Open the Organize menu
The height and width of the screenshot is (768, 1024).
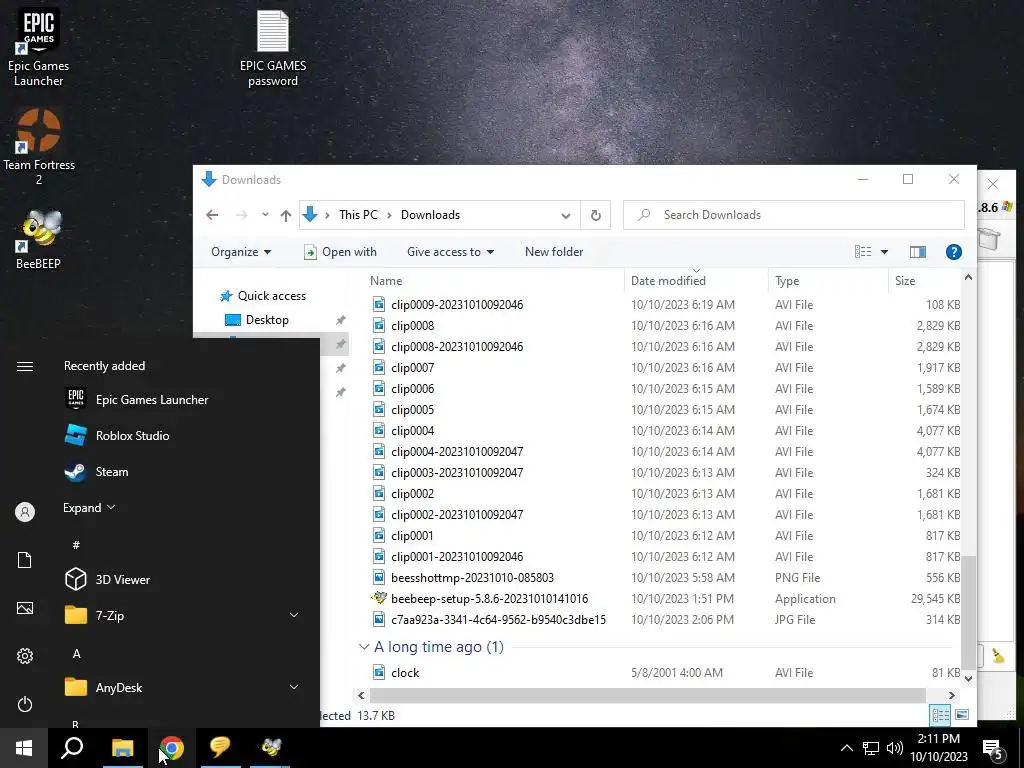tap(241, 252)
